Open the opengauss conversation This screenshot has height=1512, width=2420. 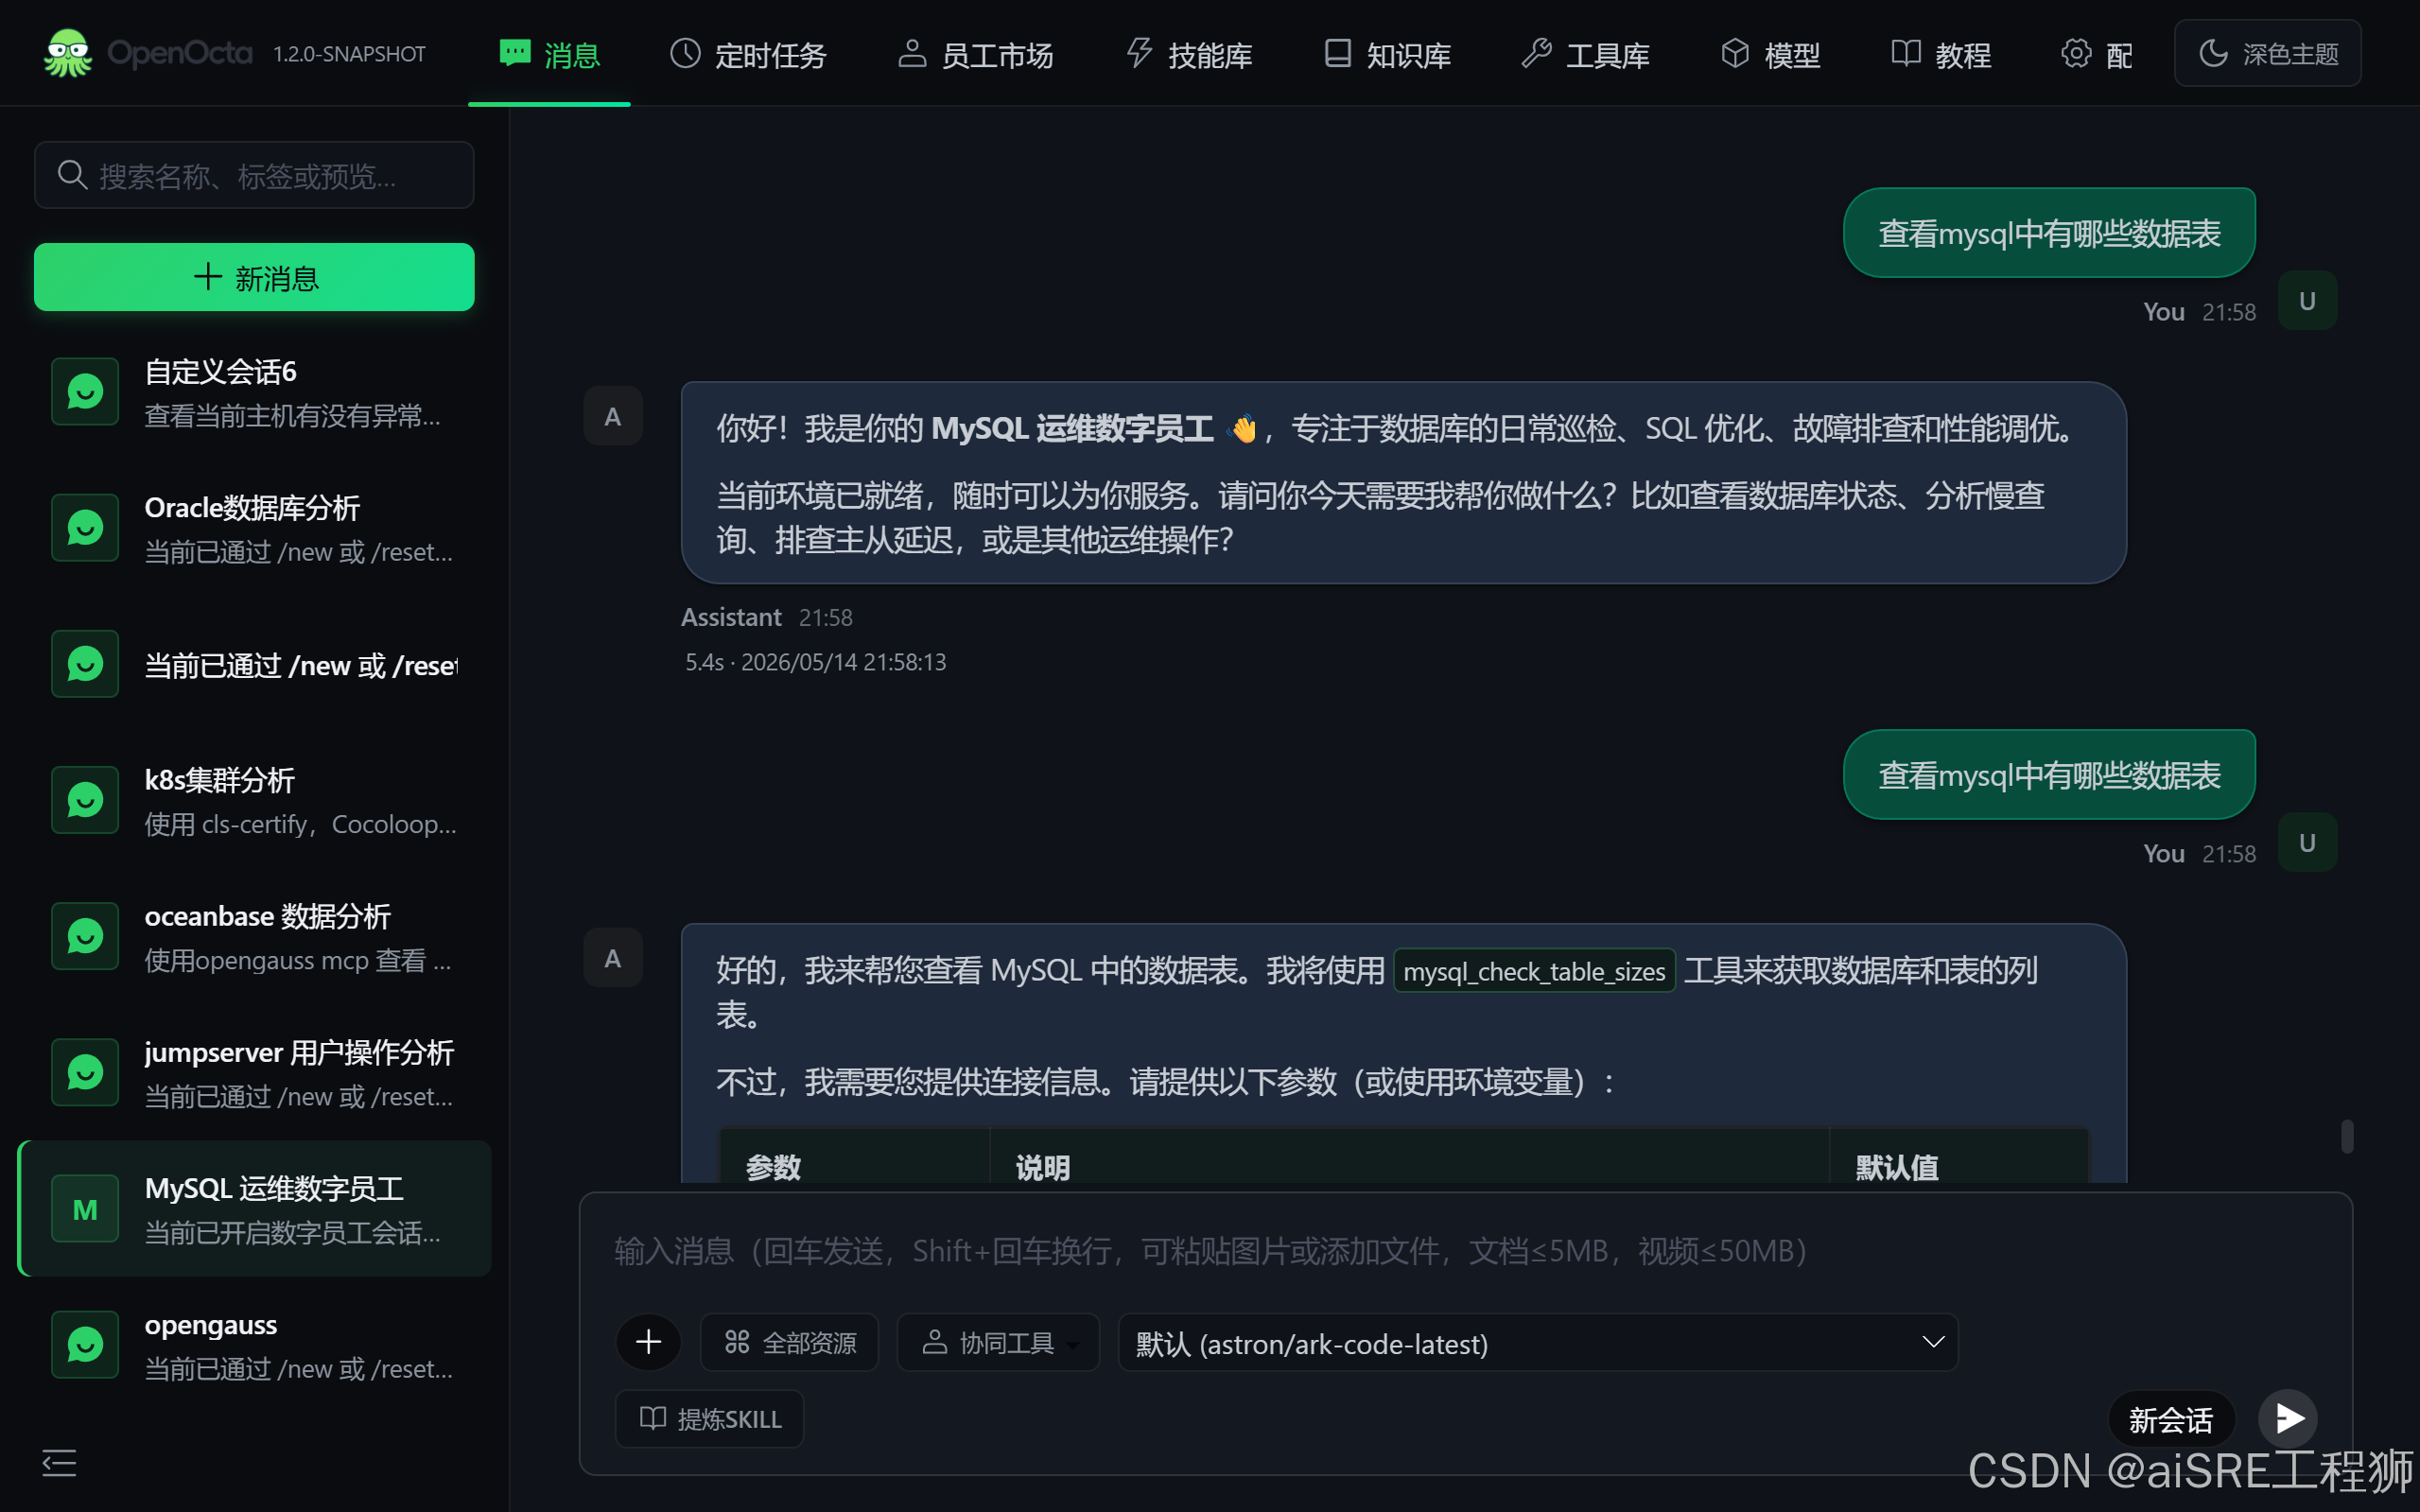point(254,1345)
